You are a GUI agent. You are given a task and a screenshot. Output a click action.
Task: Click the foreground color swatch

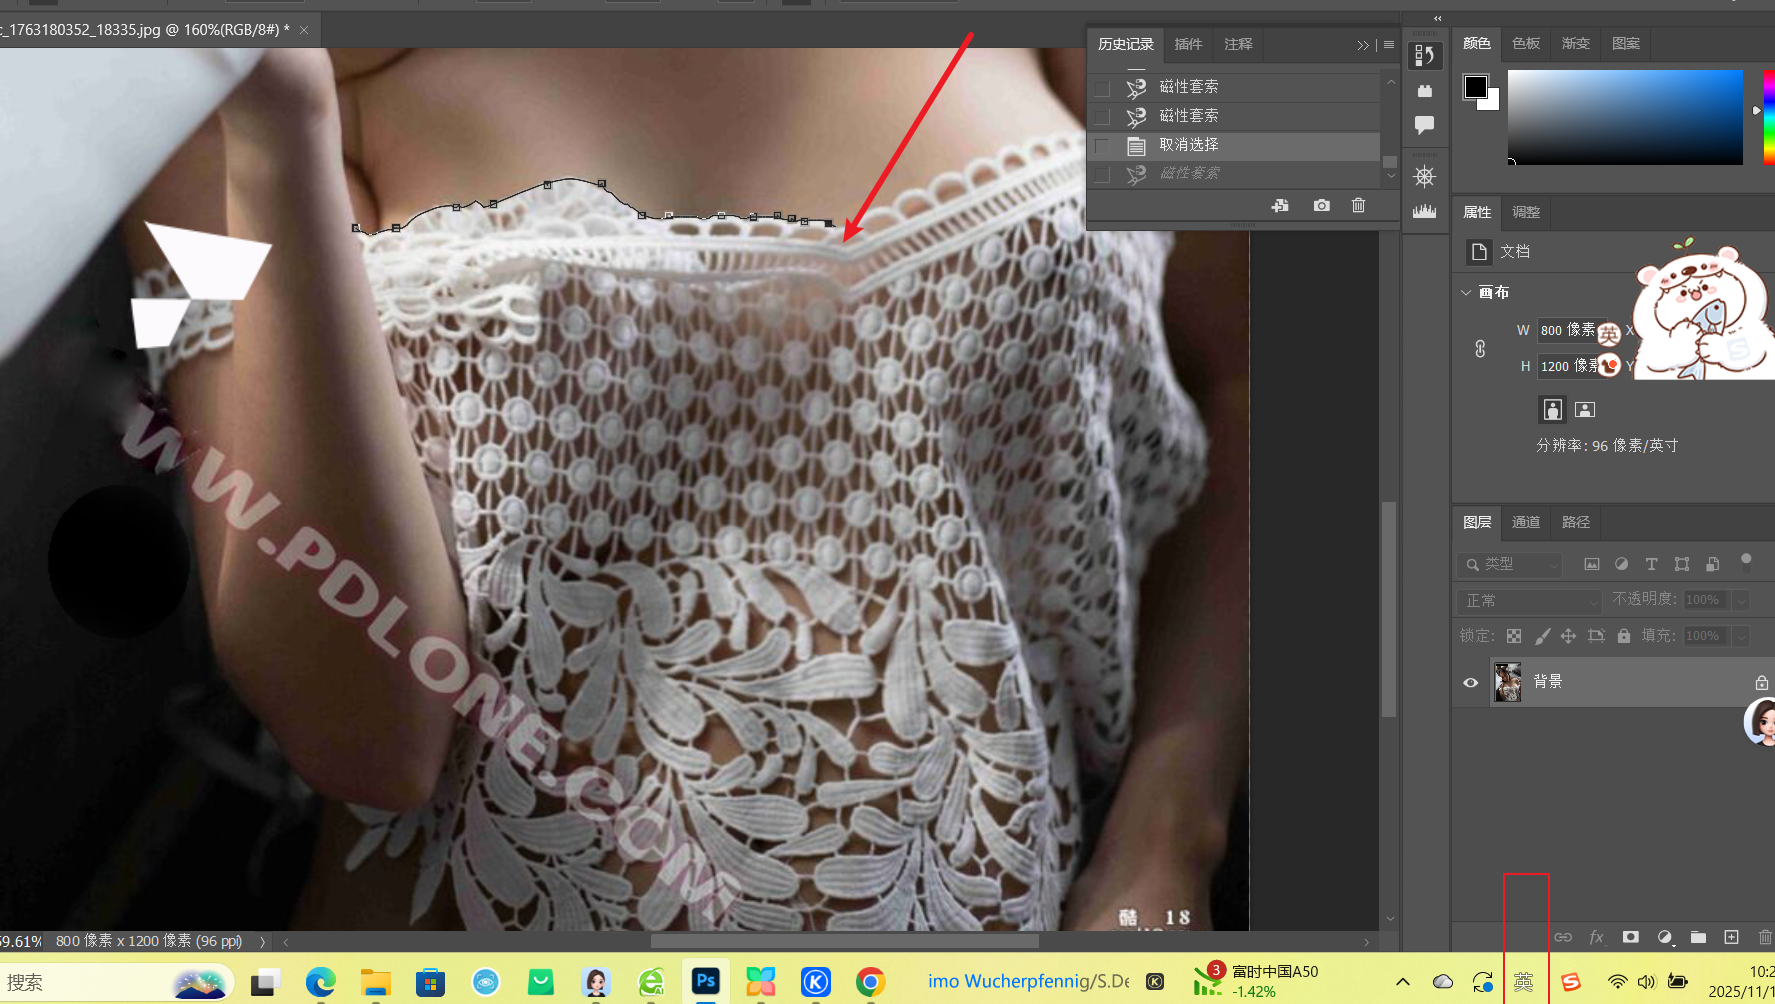point(1475,86)
